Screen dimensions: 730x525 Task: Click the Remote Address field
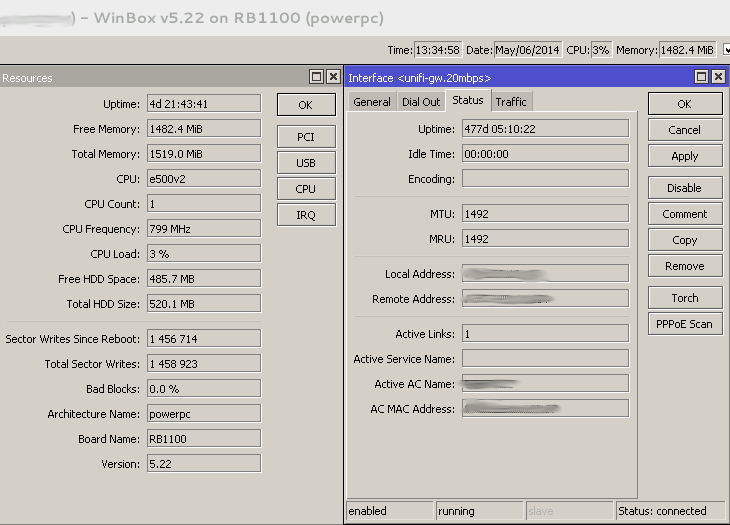[x=545, y=299]
